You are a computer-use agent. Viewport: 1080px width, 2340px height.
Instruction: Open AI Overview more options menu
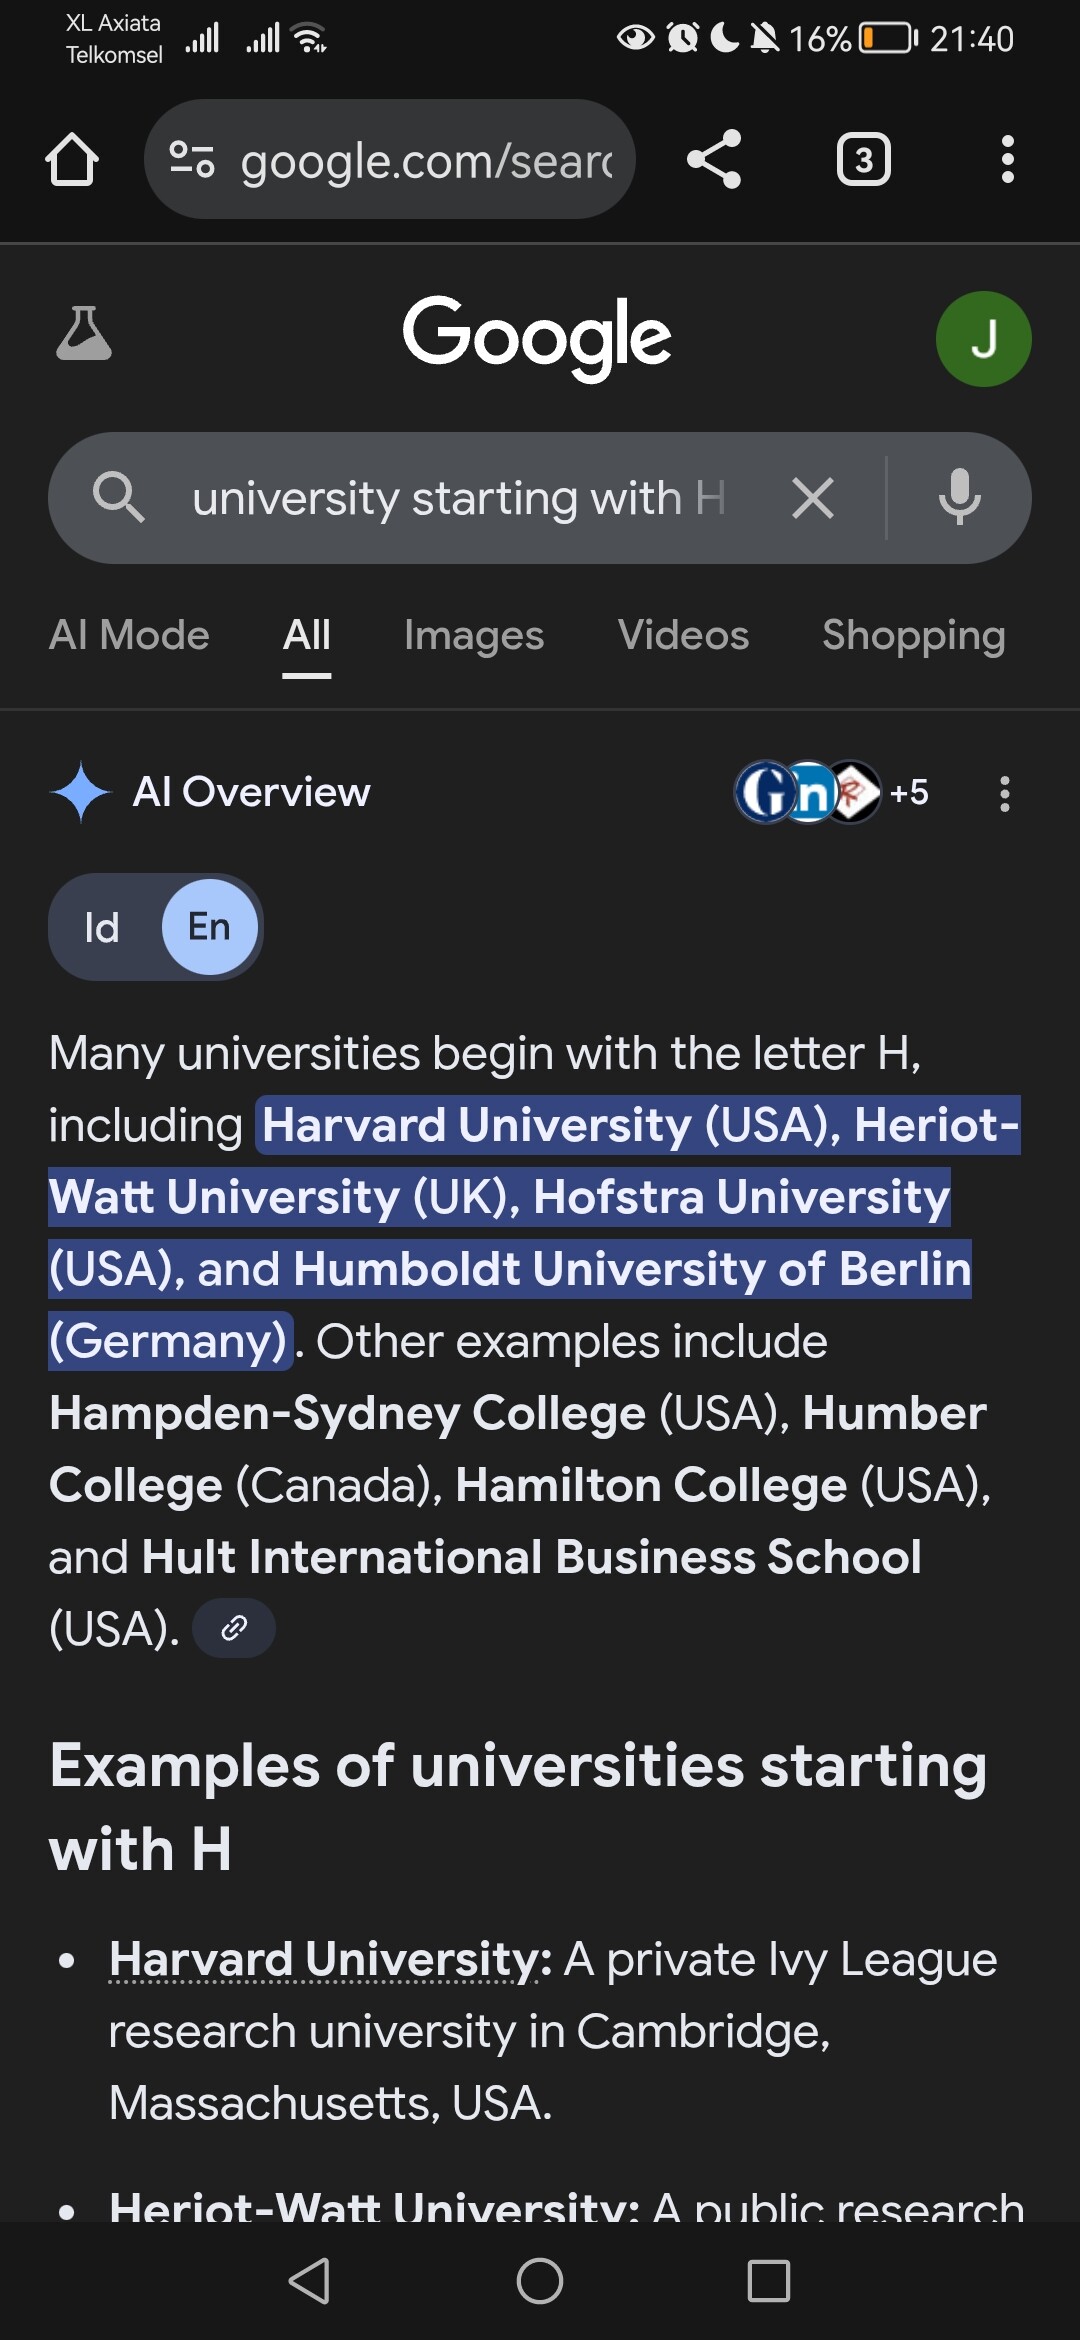1005,794
